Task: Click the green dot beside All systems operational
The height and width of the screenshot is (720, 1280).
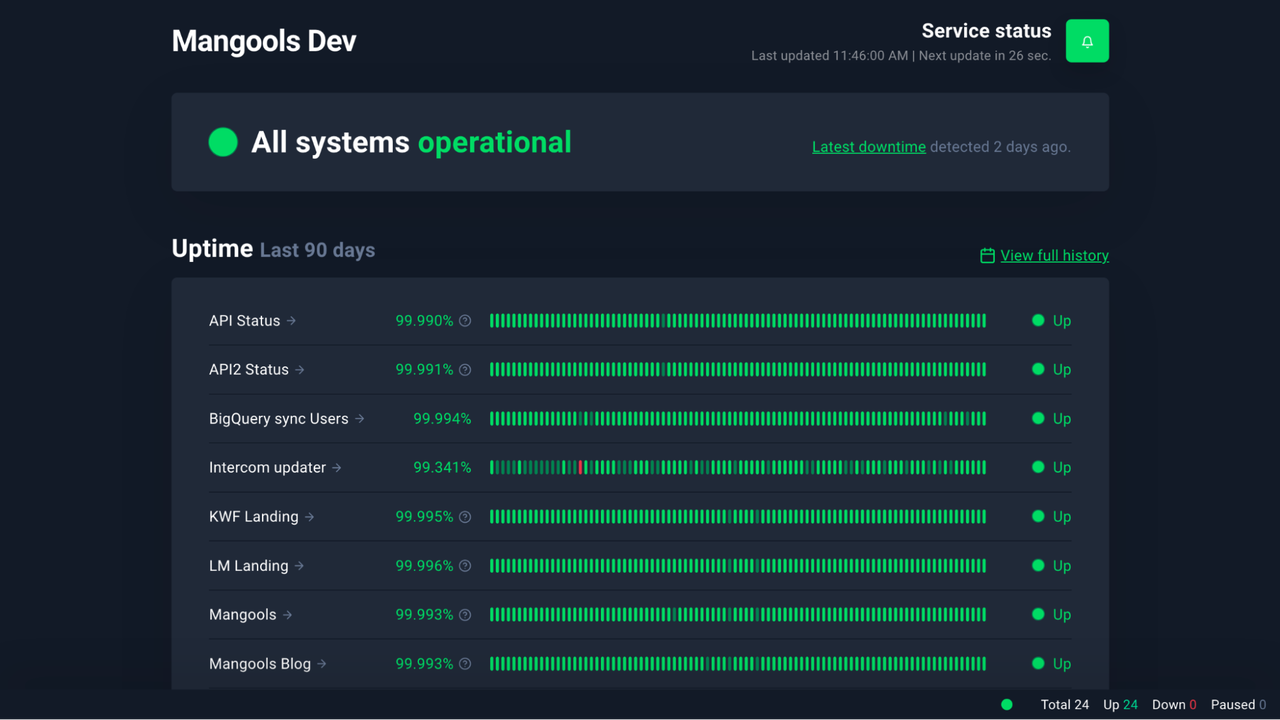Action: click(223, 142)
